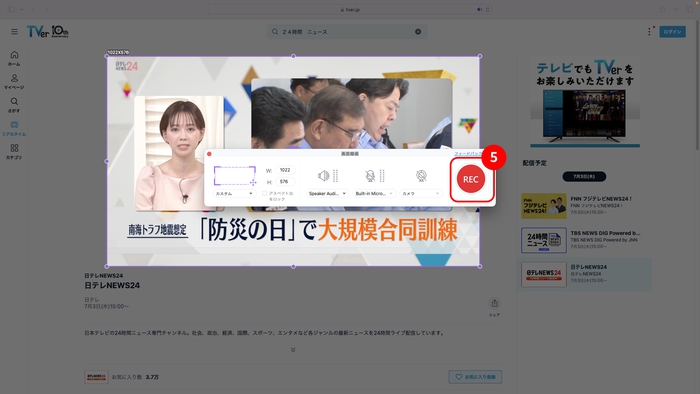Close the screen recorder panel
Image resolution: width=700 pixels, height=394 pixels.
click(x=209, y=153)
